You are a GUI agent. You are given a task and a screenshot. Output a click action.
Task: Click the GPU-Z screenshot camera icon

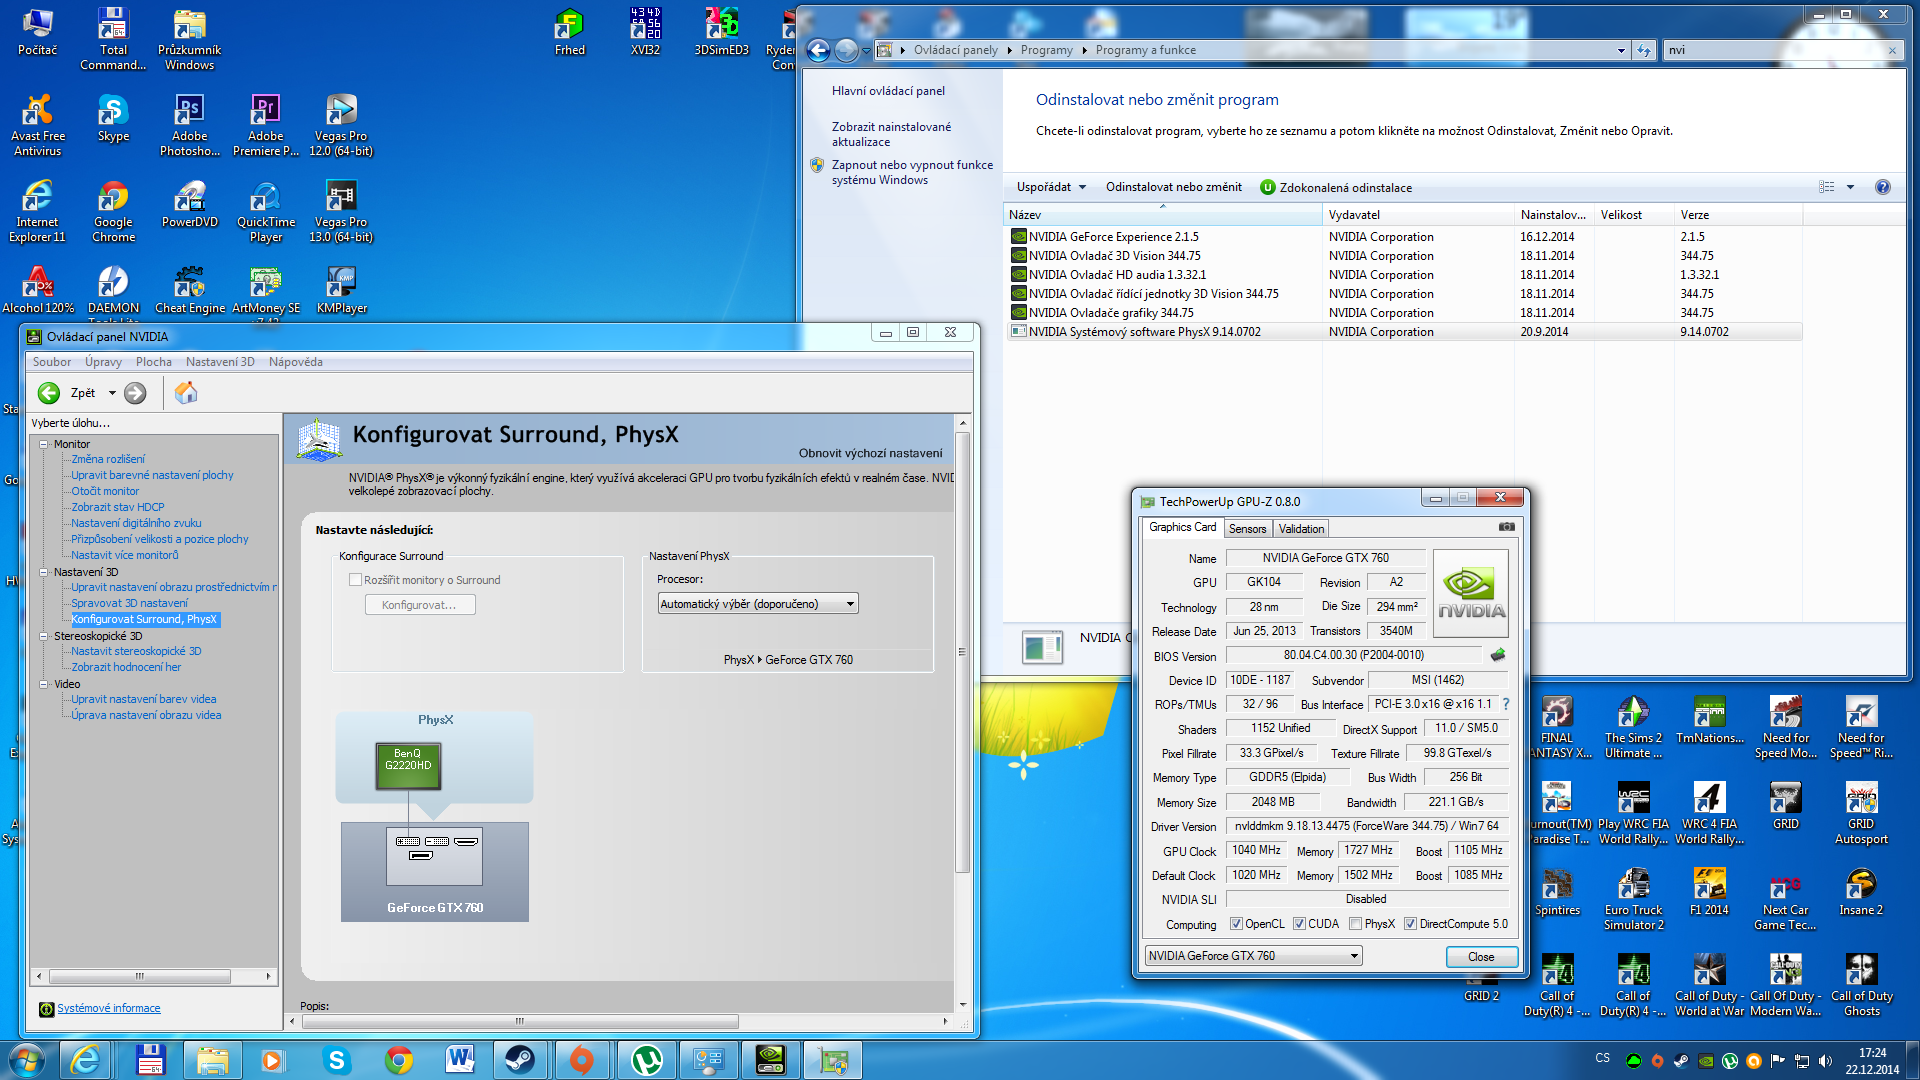tap(1506, 527)
